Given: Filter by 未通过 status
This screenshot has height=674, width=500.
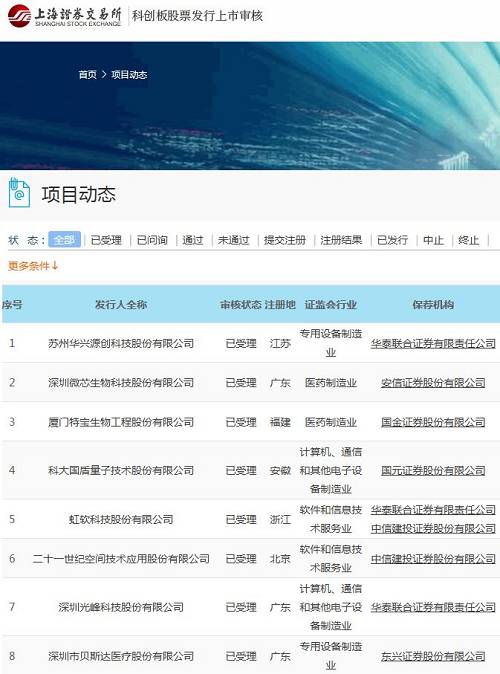Looking at the screenshot, I should 233,240.
